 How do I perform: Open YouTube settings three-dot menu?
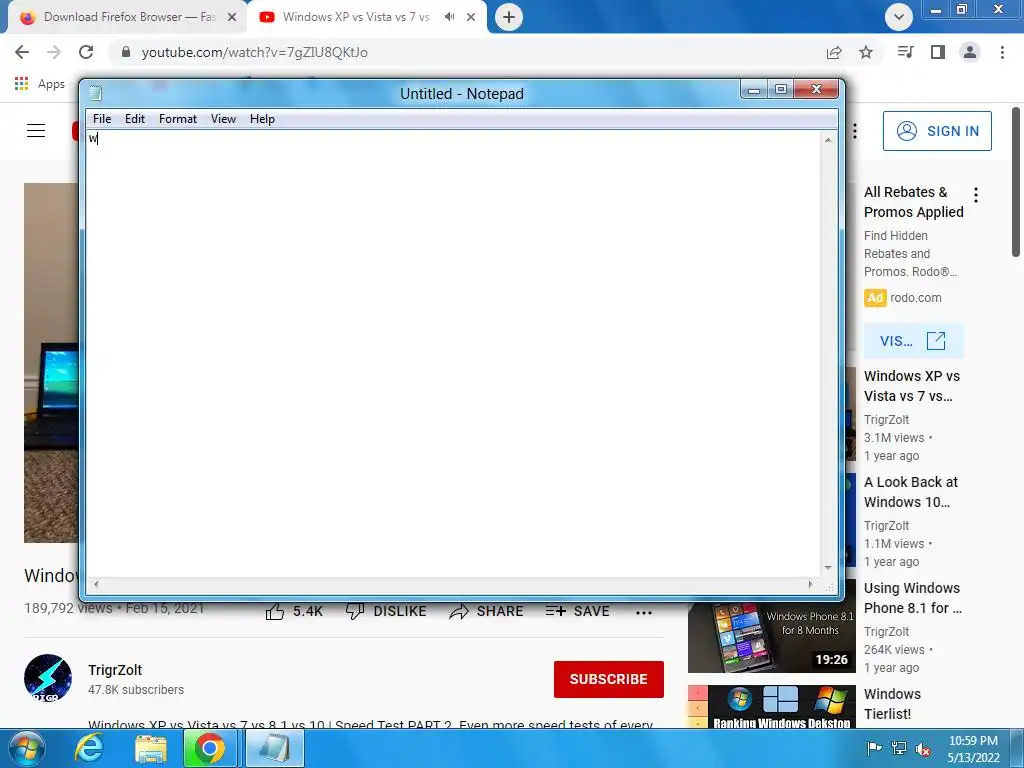point(854,131)
